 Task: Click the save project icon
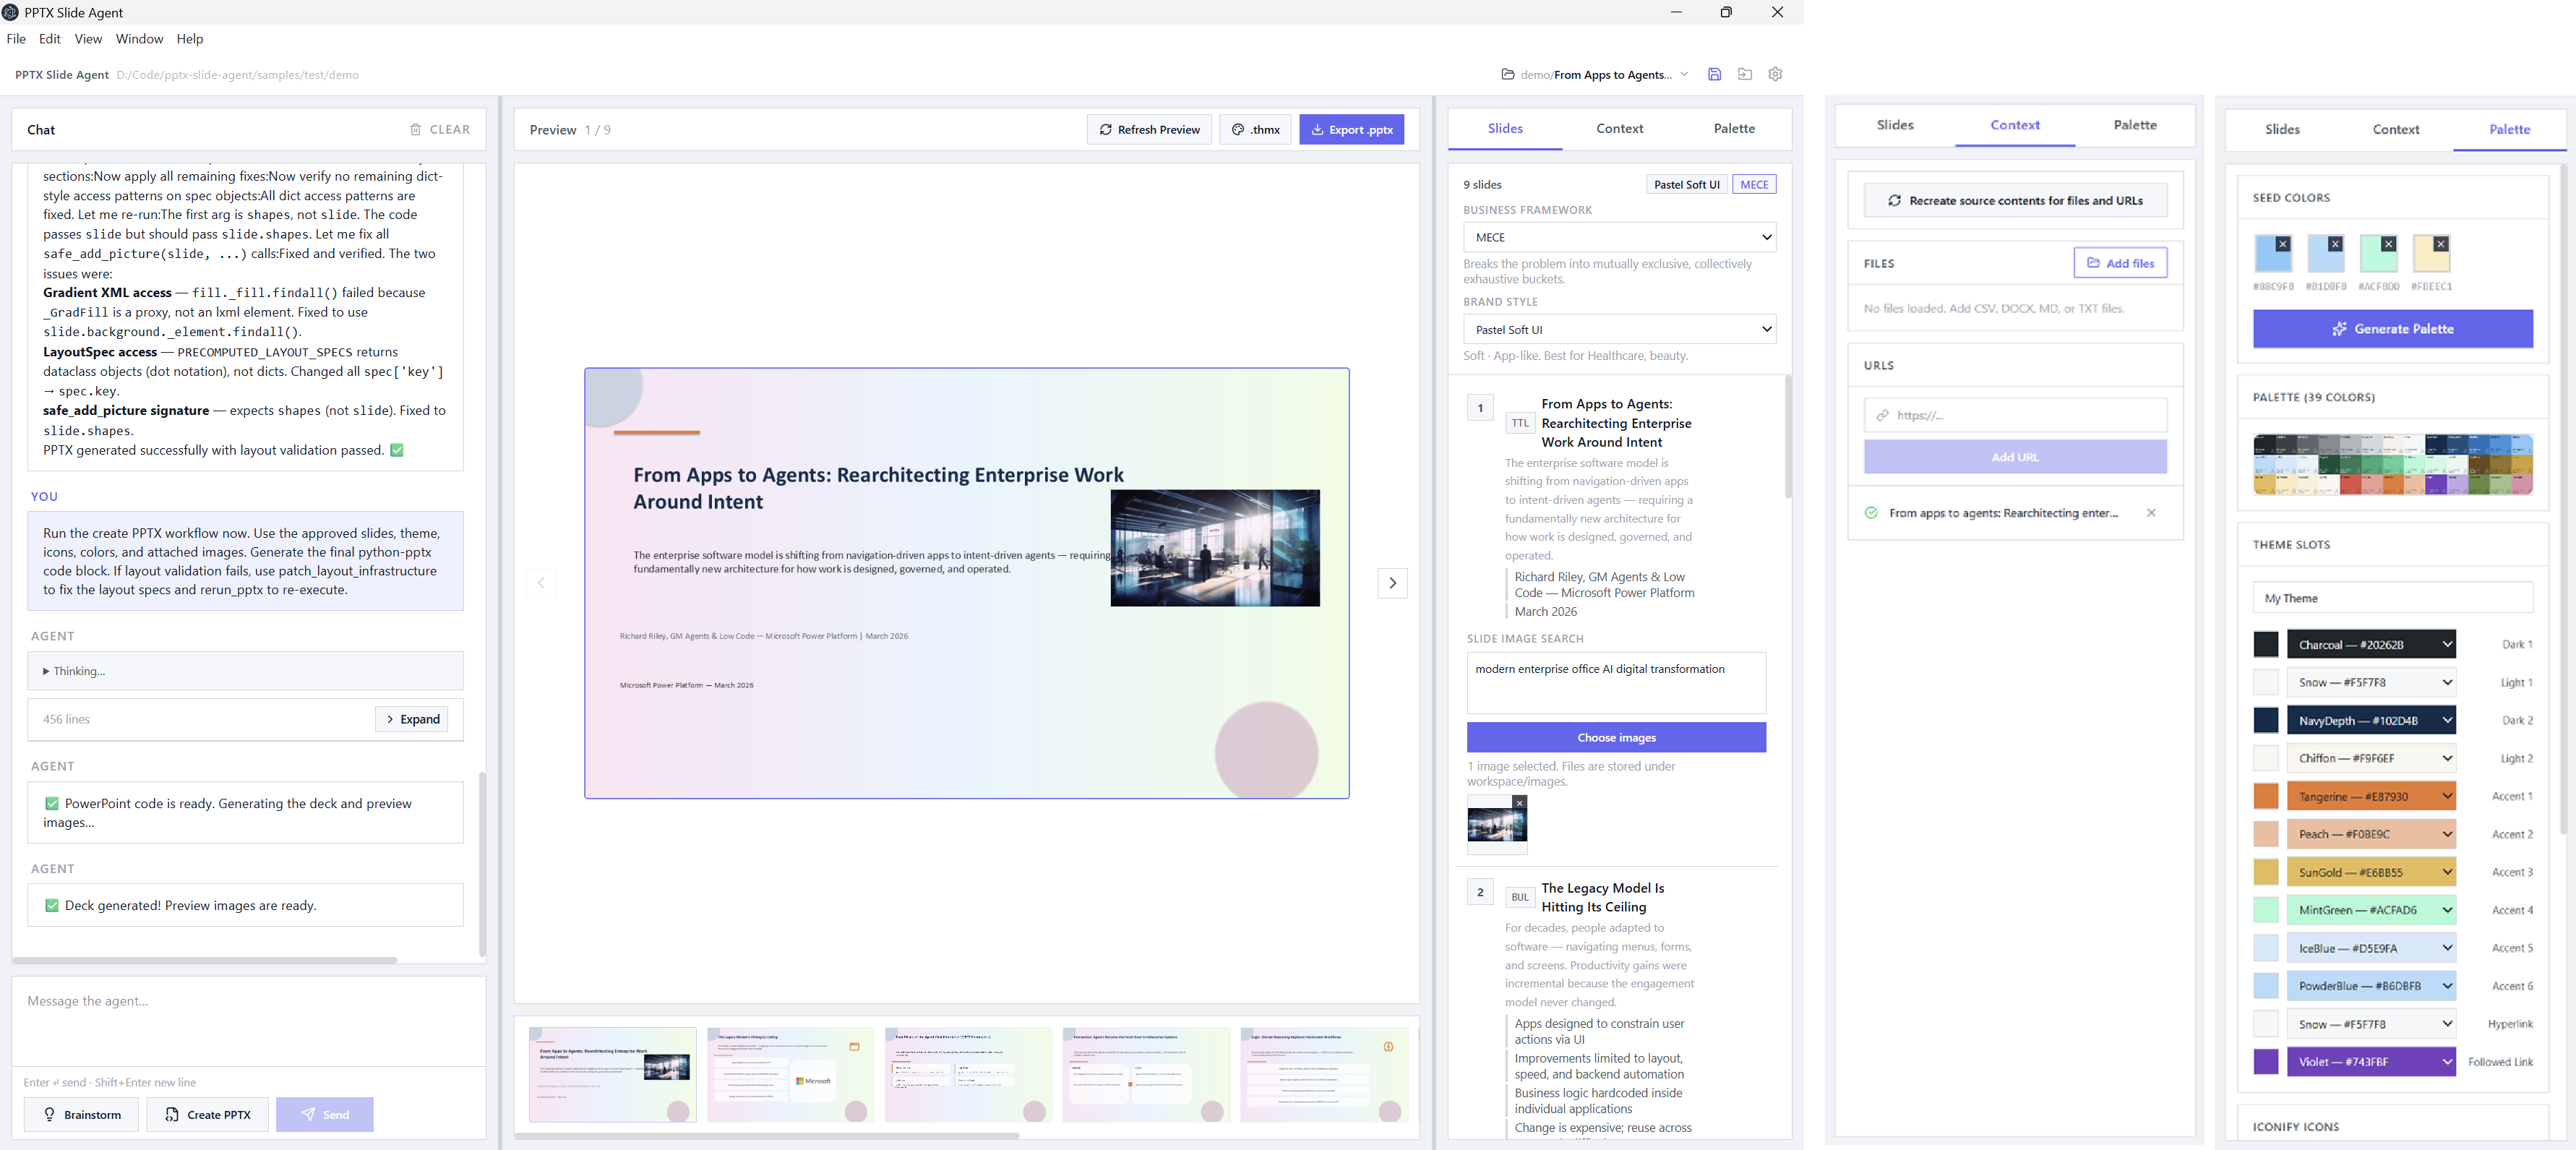pos(1714,74)
